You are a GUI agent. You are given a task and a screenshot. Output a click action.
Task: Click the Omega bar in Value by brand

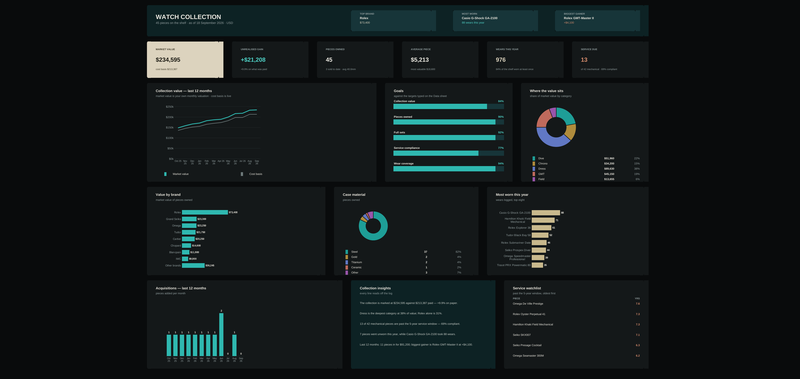coord(189,225)
